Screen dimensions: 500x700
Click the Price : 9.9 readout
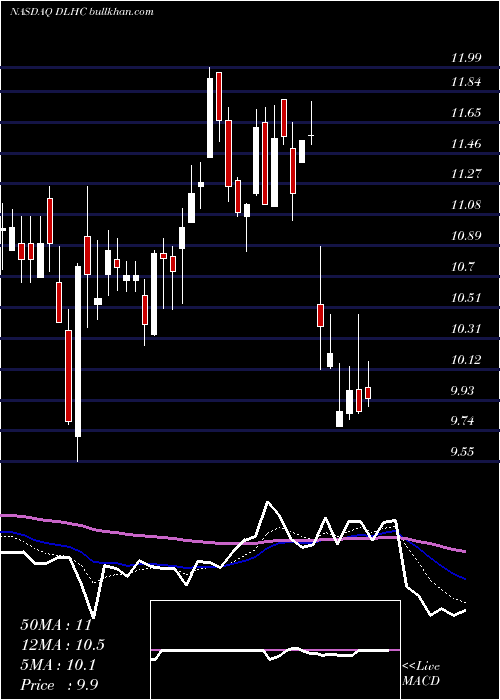59,685
